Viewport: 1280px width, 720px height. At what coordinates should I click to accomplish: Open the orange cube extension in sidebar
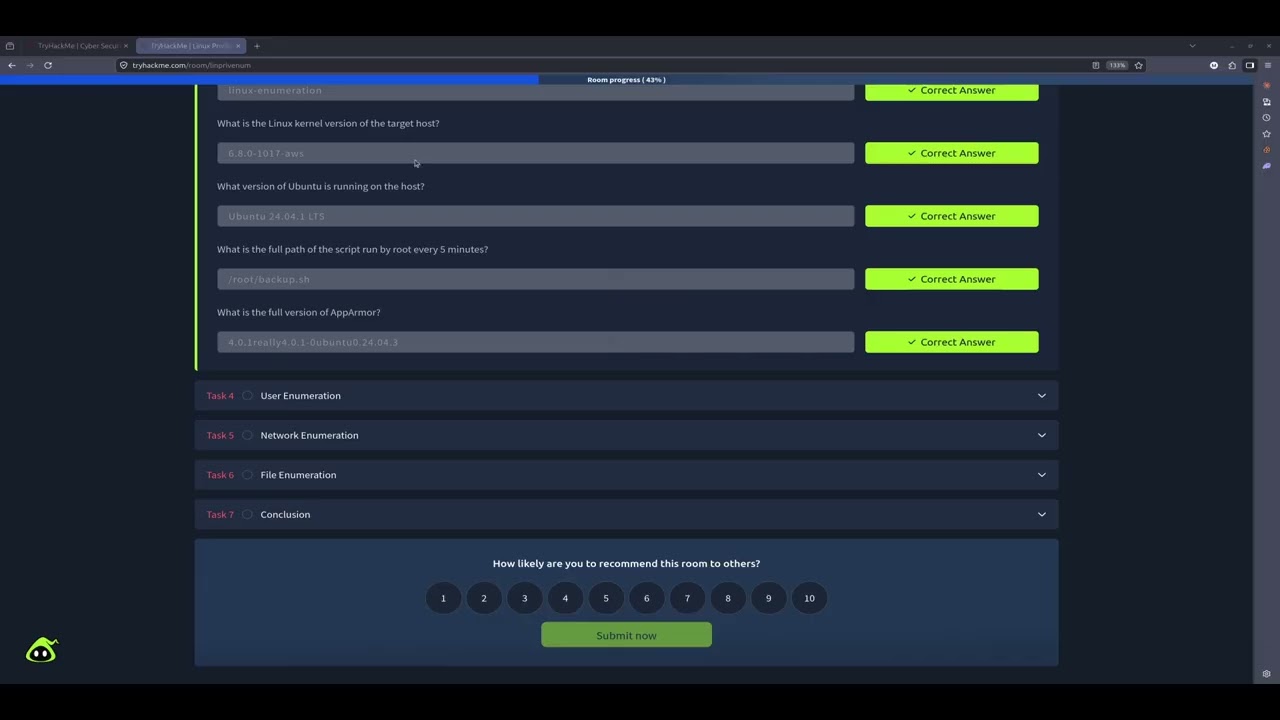click(1267, 150)
